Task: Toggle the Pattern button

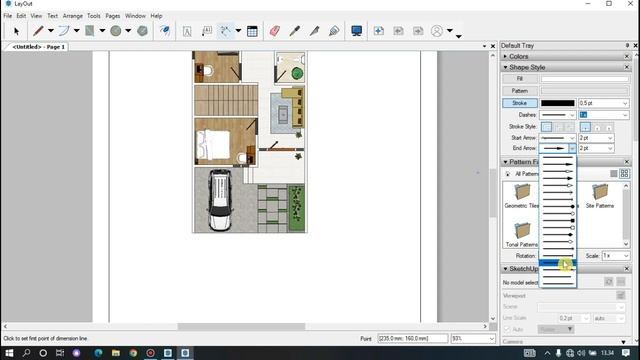Action: pos(520,91)
